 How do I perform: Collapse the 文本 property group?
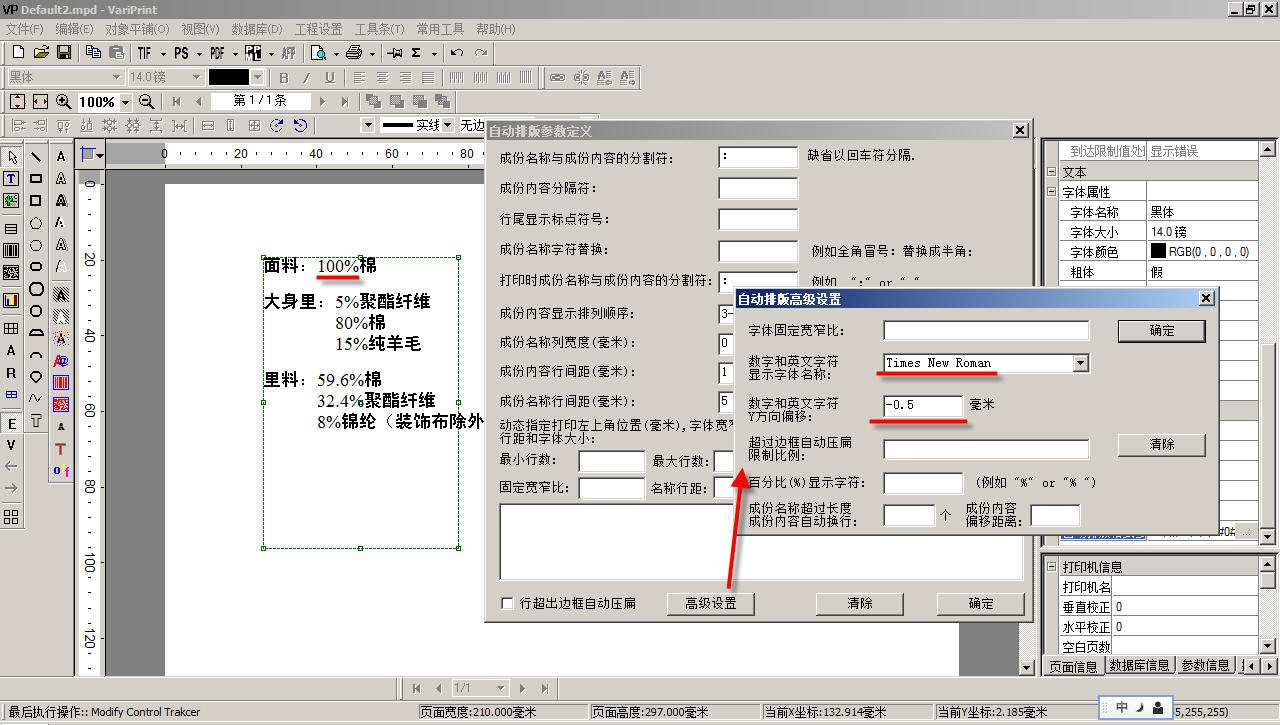pos(1052,172)
